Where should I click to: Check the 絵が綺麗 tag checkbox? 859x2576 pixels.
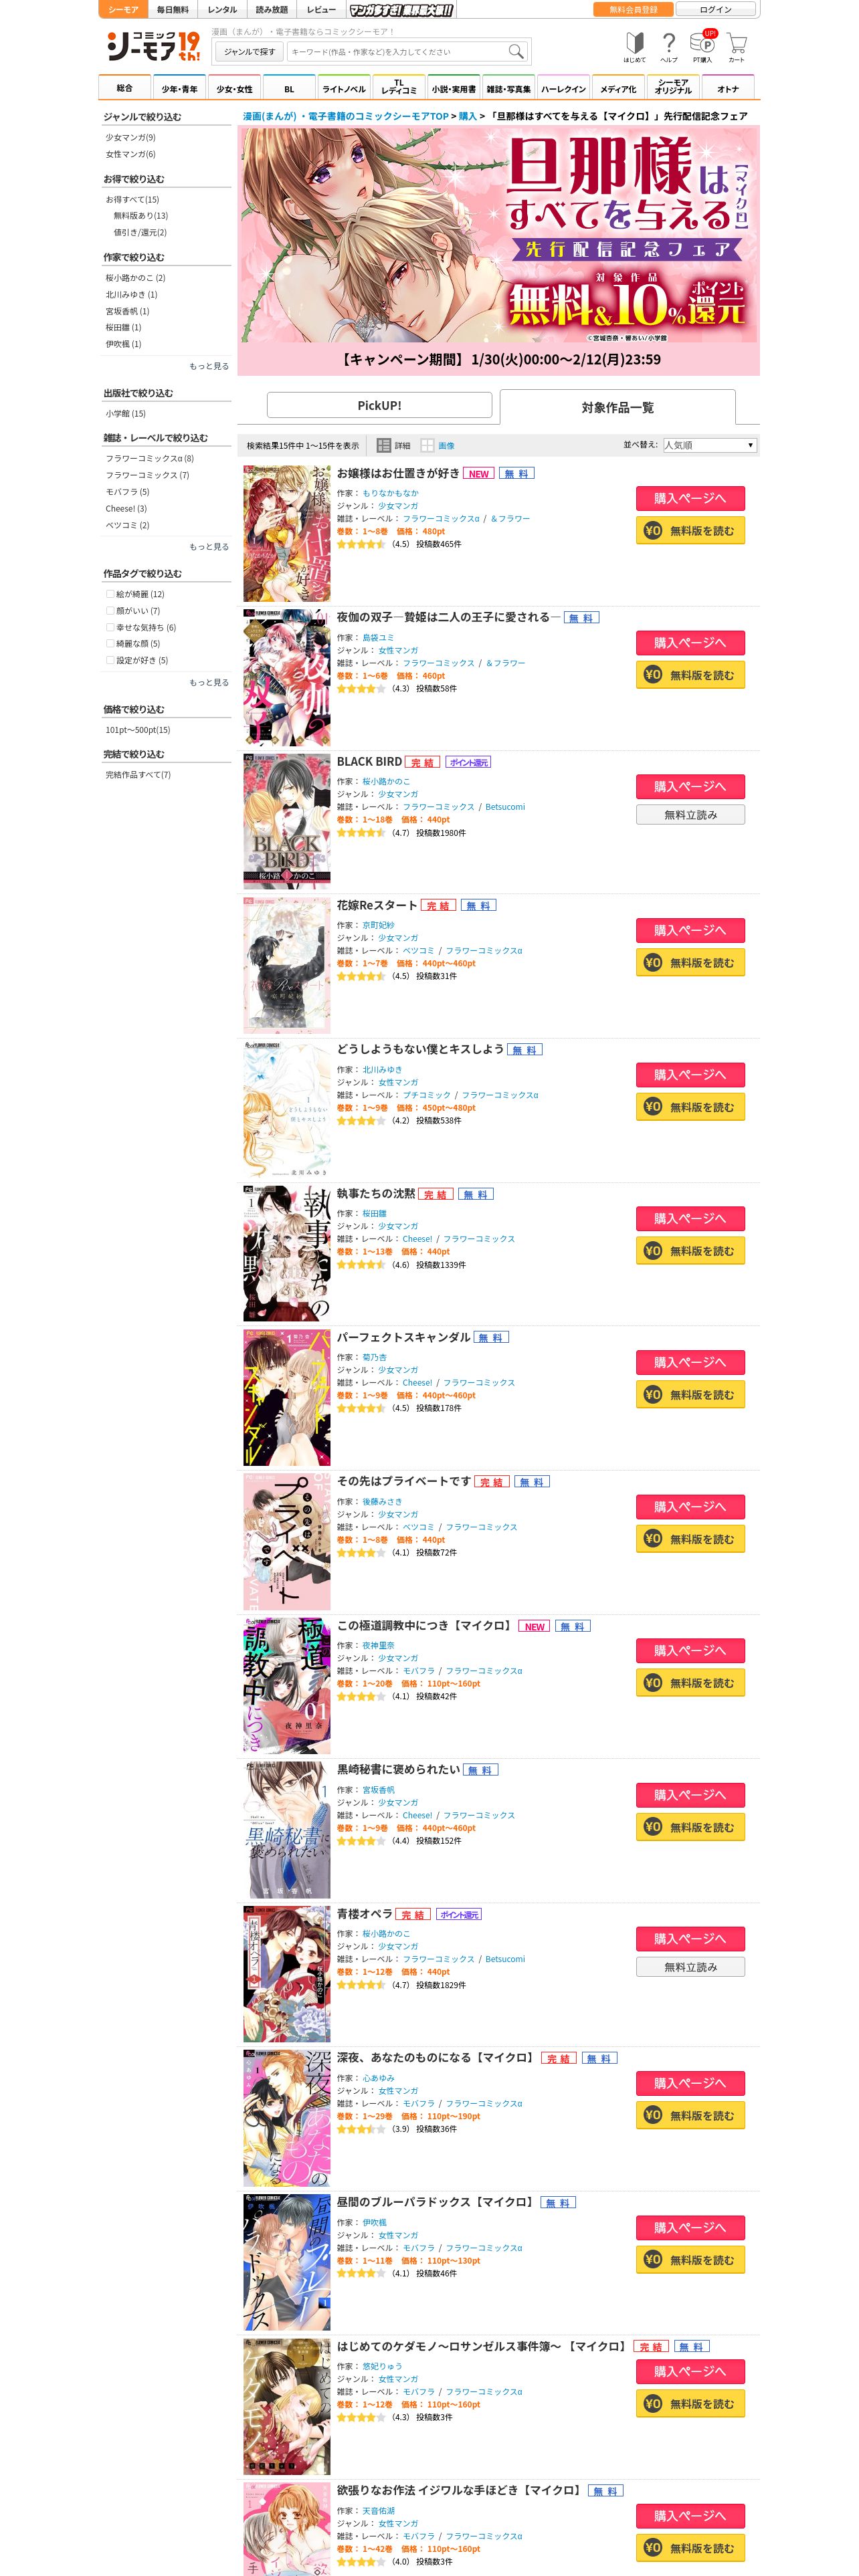(x=110, y=594)
